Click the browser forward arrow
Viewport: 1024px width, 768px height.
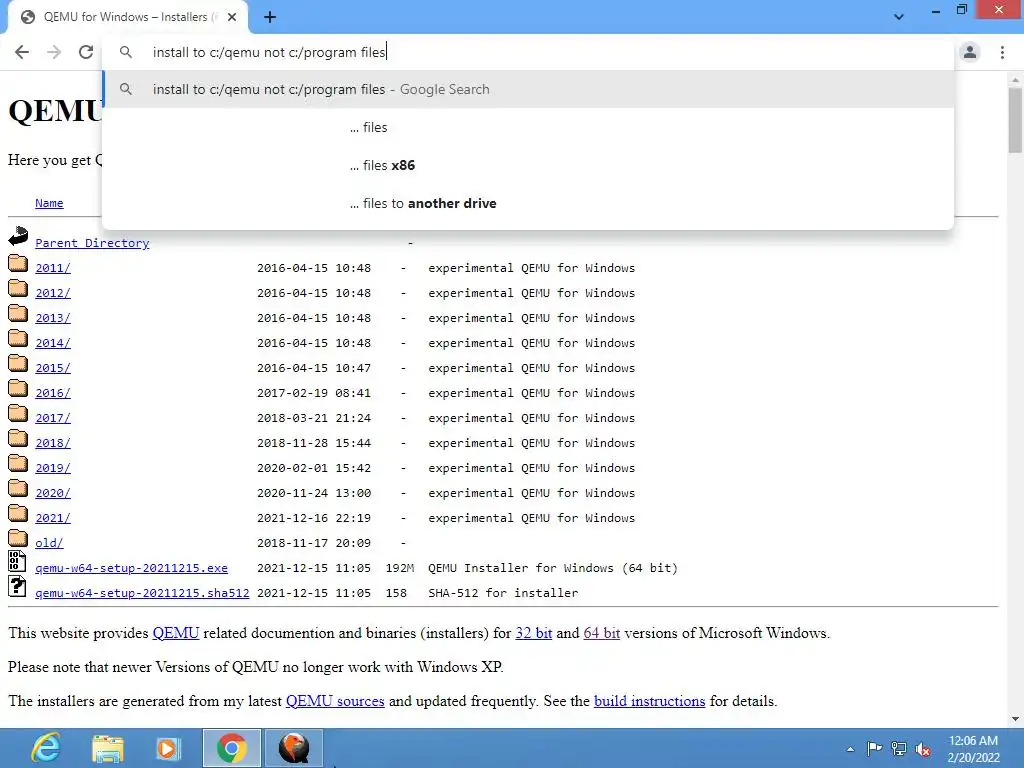click(54, 52)
